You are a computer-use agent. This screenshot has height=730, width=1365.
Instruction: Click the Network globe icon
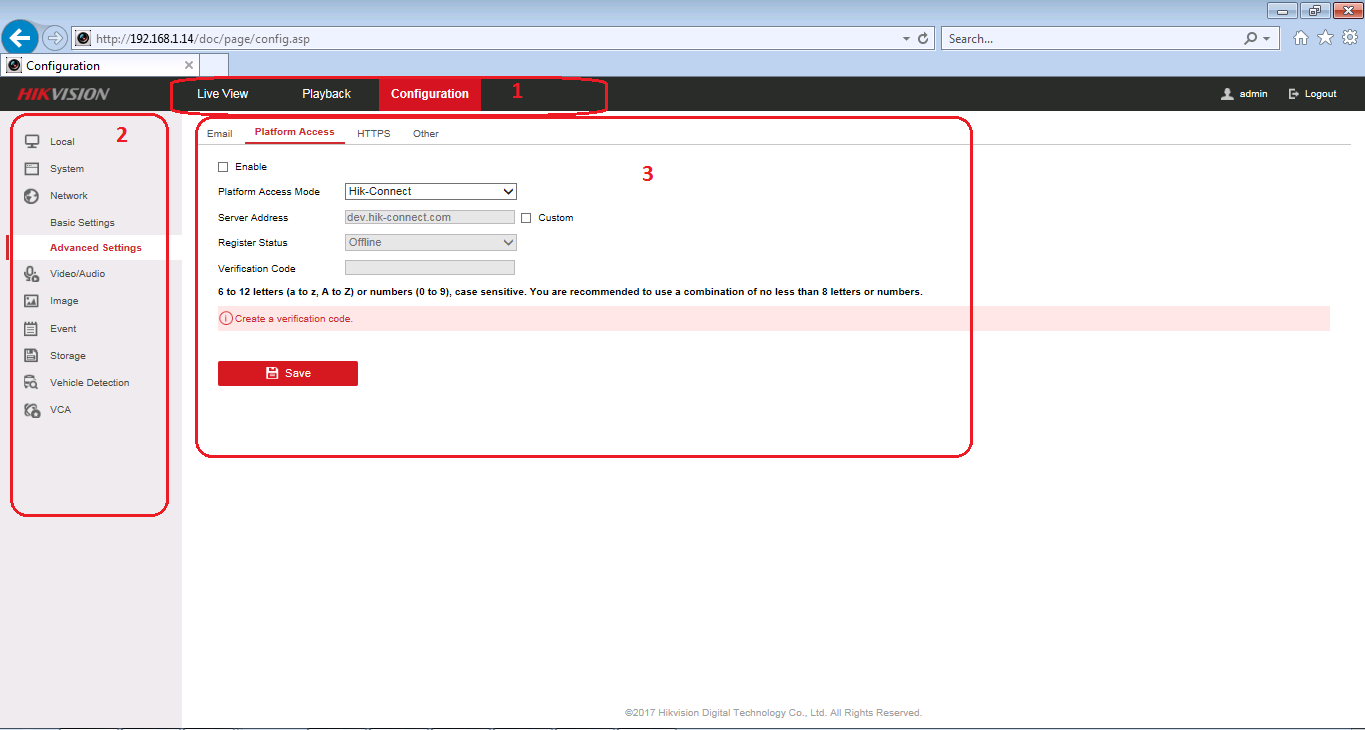pyautogui.click(x=32, y=196)
